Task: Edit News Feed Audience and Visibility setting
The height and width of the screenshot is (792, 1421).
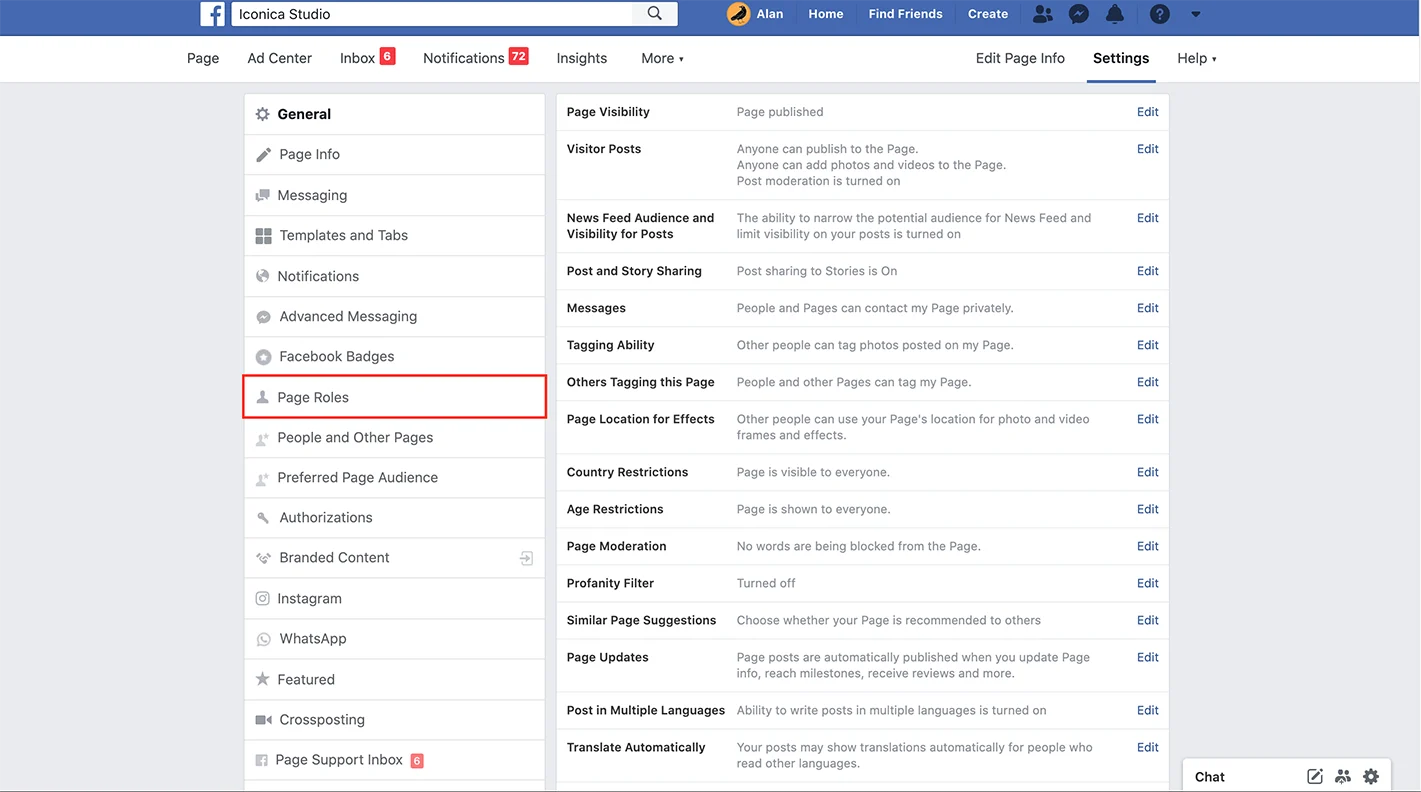Action: click(x=1148, y=218)
